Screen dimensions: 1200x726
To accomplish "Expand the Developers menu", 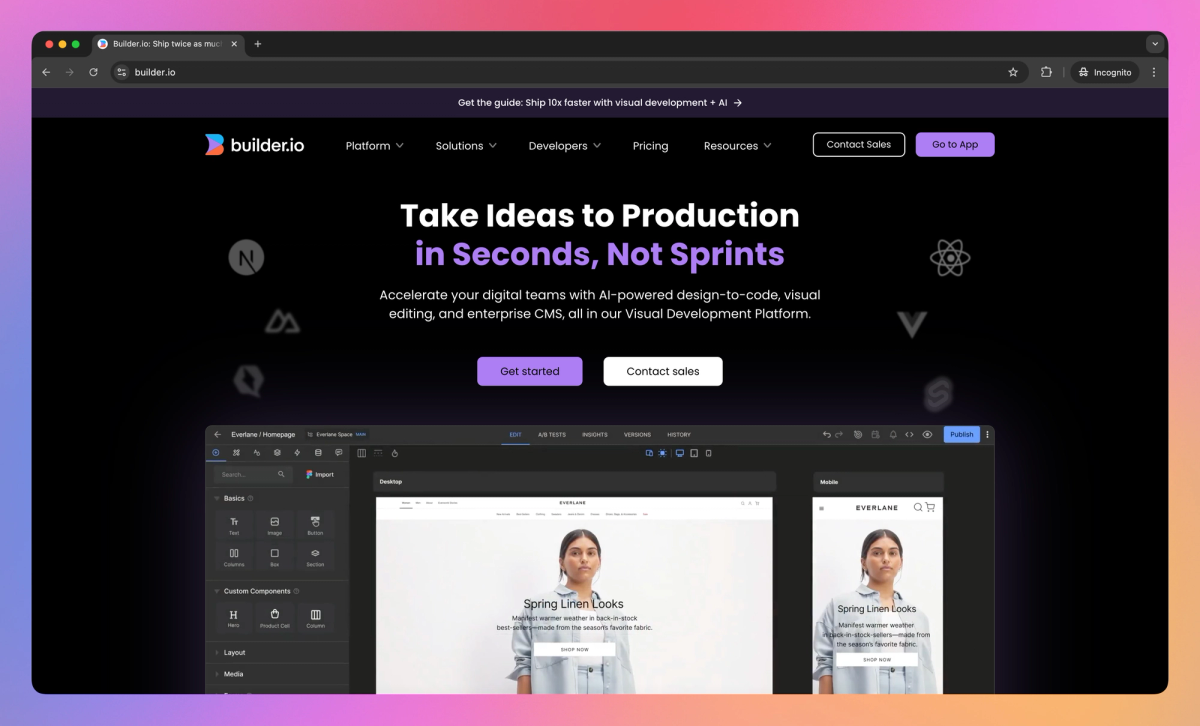I will point(565,146).
